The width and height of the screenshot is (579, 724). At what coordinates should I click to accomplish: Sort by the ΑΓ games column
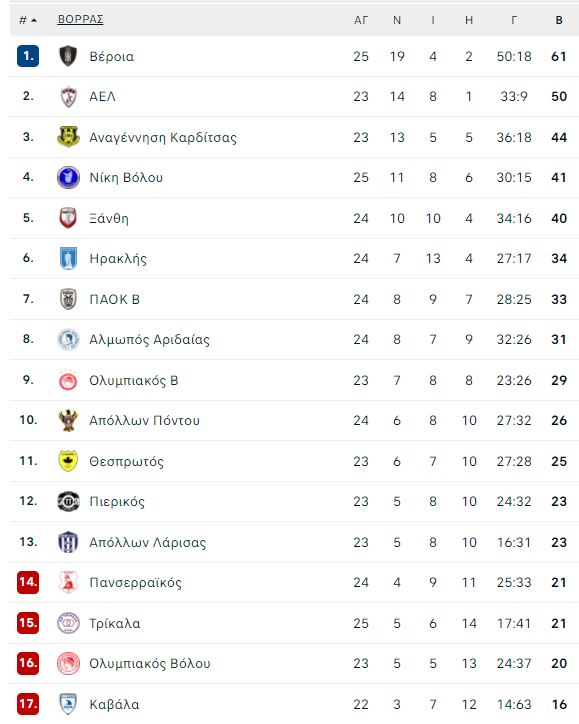(361, 20)
